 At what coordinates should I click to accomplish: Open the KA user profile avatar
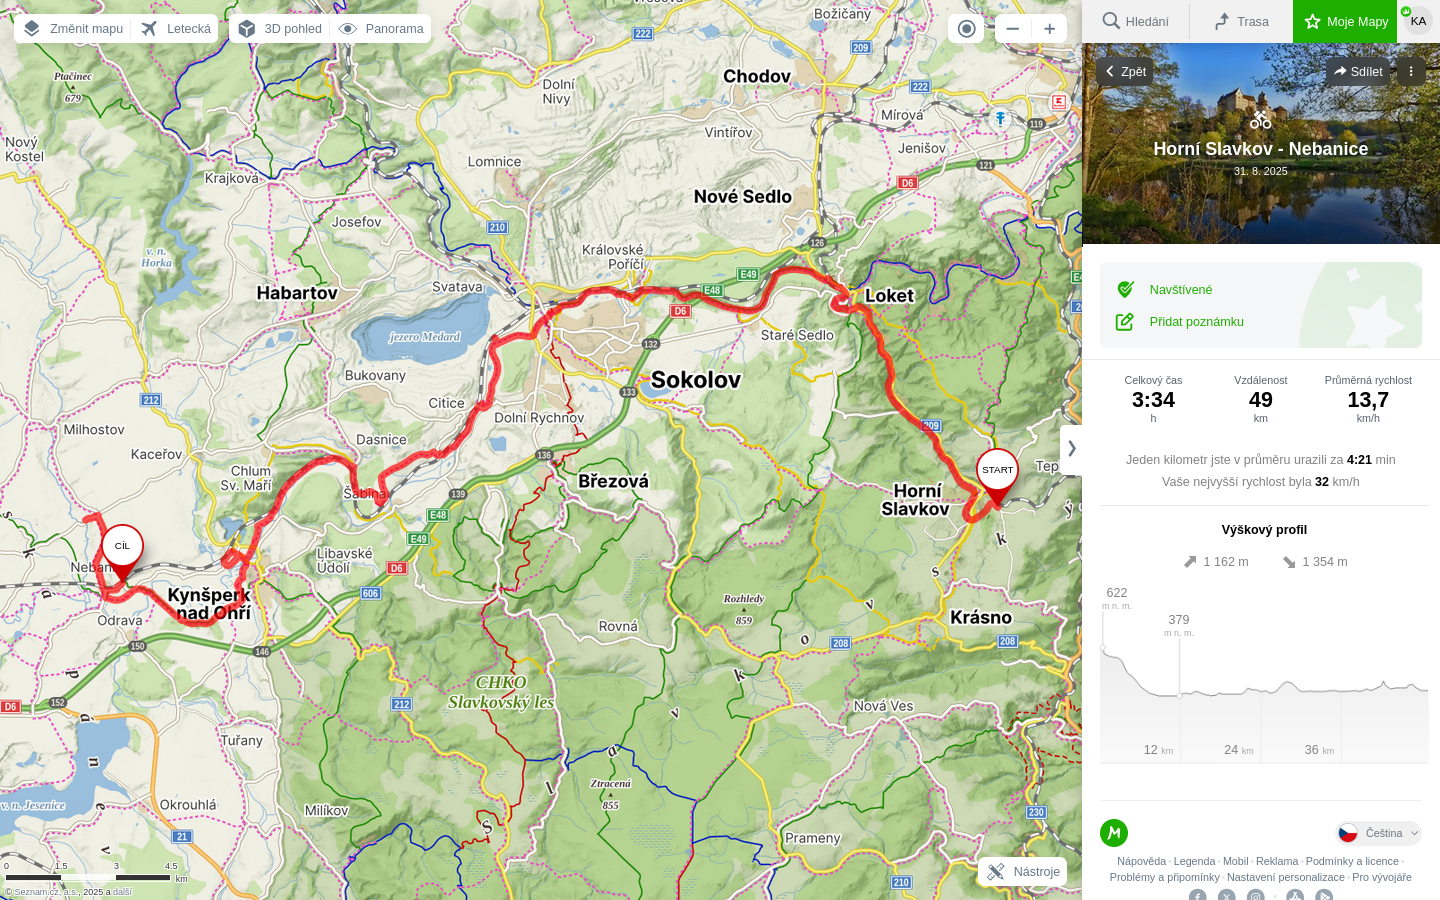pos(1418,21)
